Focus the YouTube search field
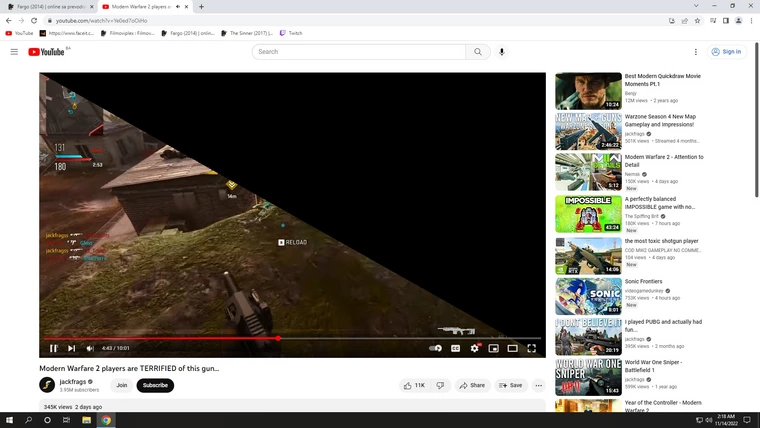Image resolution: width=760 pixels, height=428 pixels. pos(359,52)
